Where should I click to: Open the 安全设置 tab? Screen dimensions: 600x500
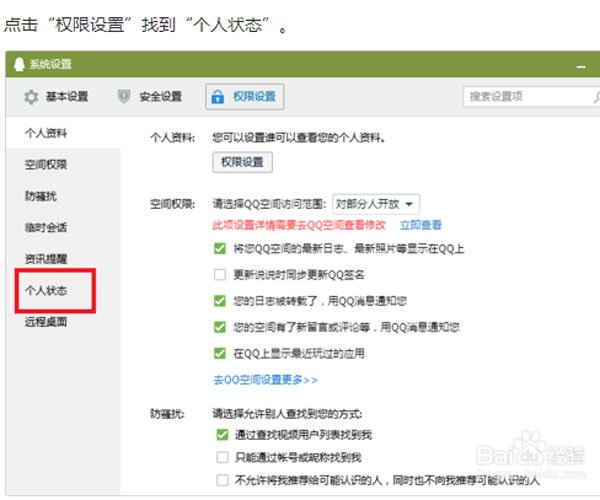point(150,97)
